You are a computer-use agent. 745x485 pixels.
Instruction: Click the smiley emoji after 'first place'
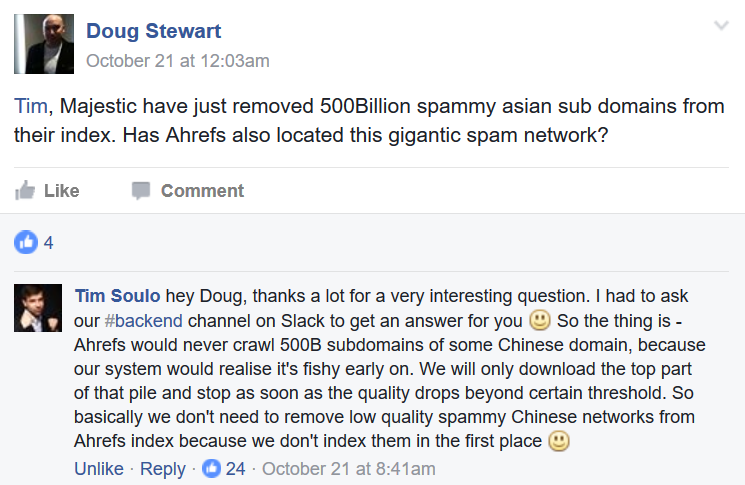click(560, 441)
